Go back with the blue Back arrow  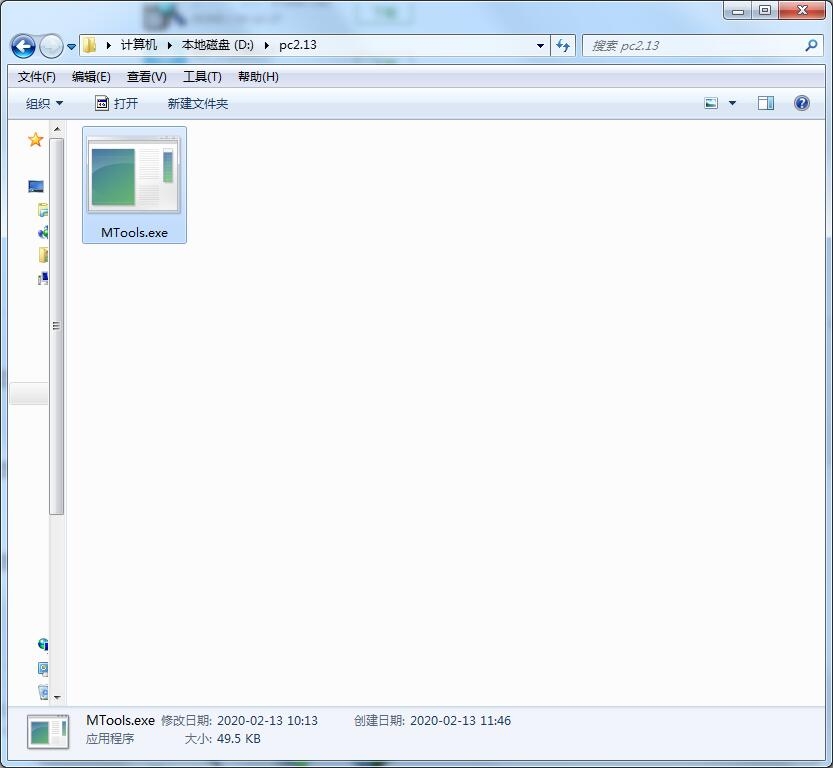pos(23,46)
